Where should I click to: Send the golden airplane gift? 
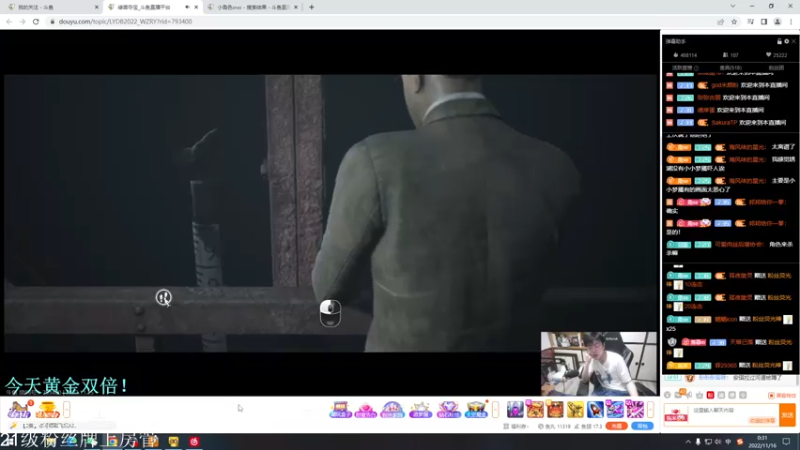(575, 409)
